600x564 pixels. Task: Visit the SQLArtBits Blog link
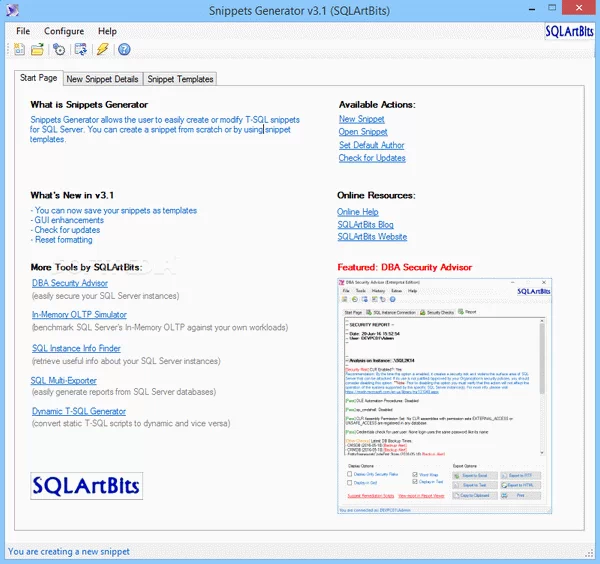point(365,225)
